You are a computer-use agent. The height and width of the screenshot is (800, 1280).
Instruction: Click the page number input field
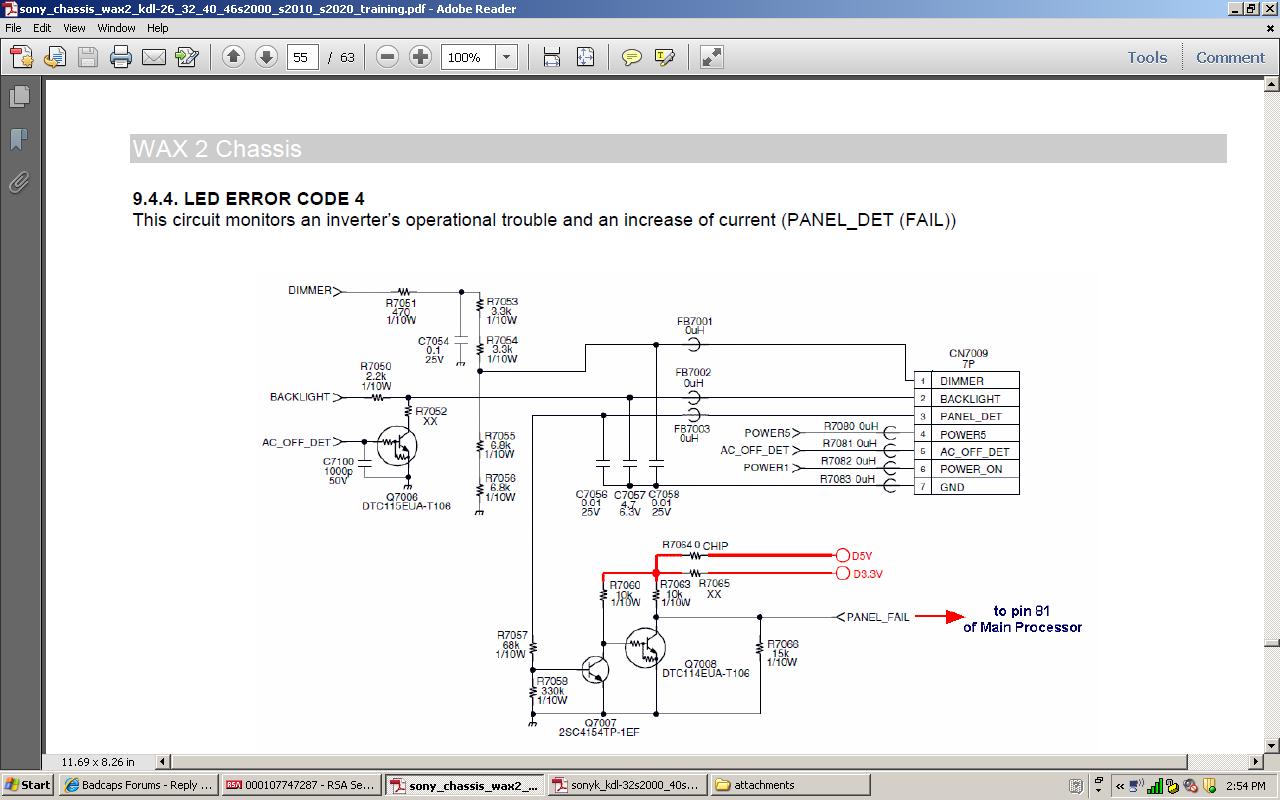302,57
